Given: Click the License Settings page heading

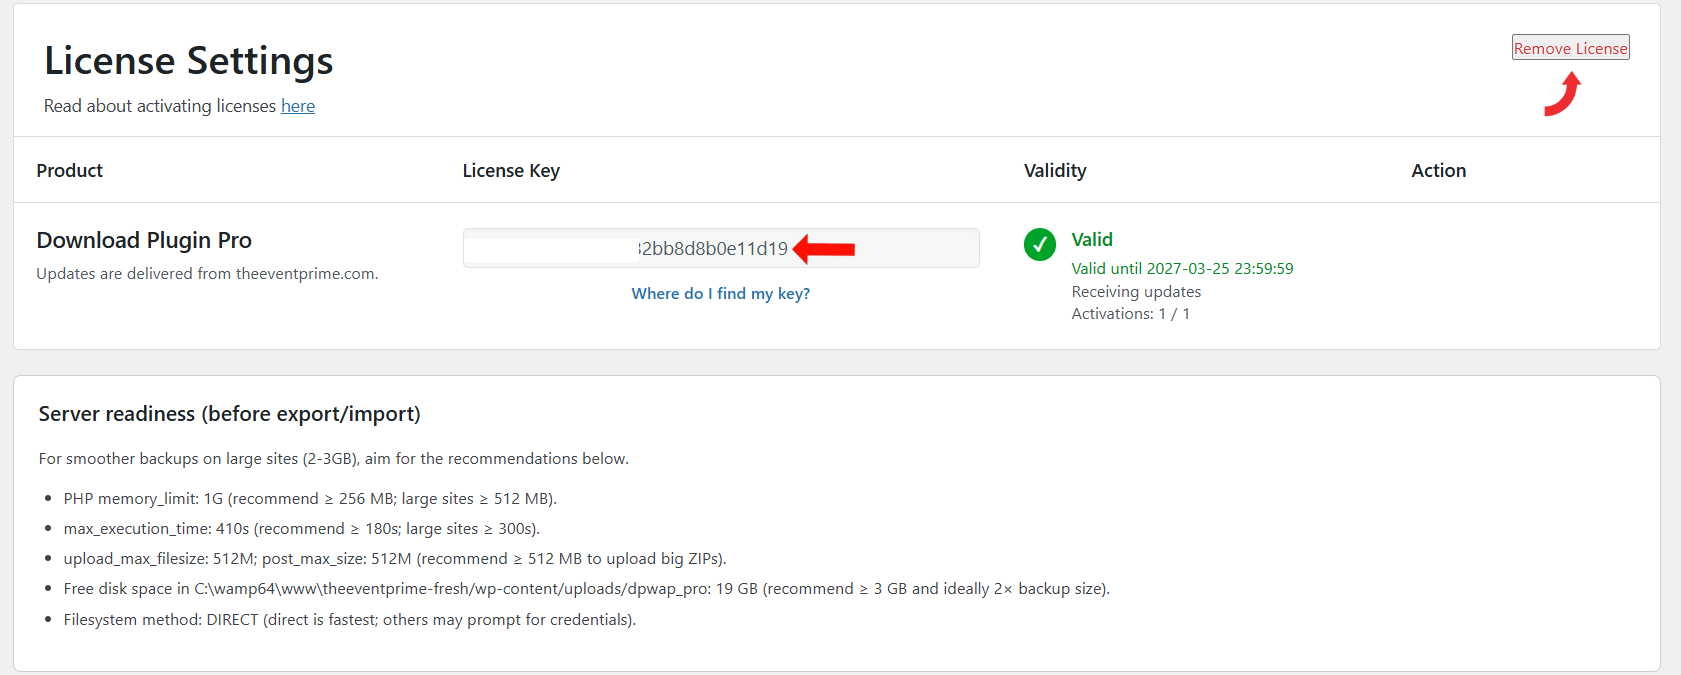Looking at the screenshot, I should point(188,61).
